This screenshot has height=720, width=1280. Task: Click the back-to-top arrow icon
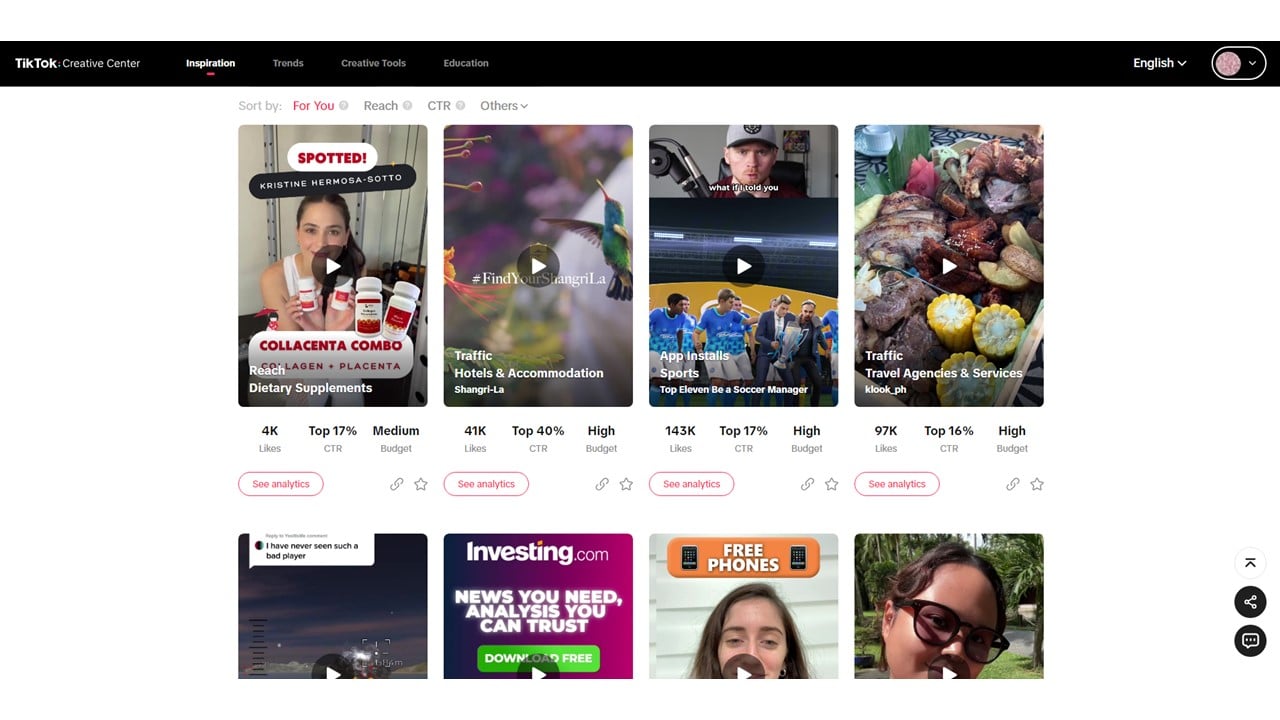(1250, 563)
